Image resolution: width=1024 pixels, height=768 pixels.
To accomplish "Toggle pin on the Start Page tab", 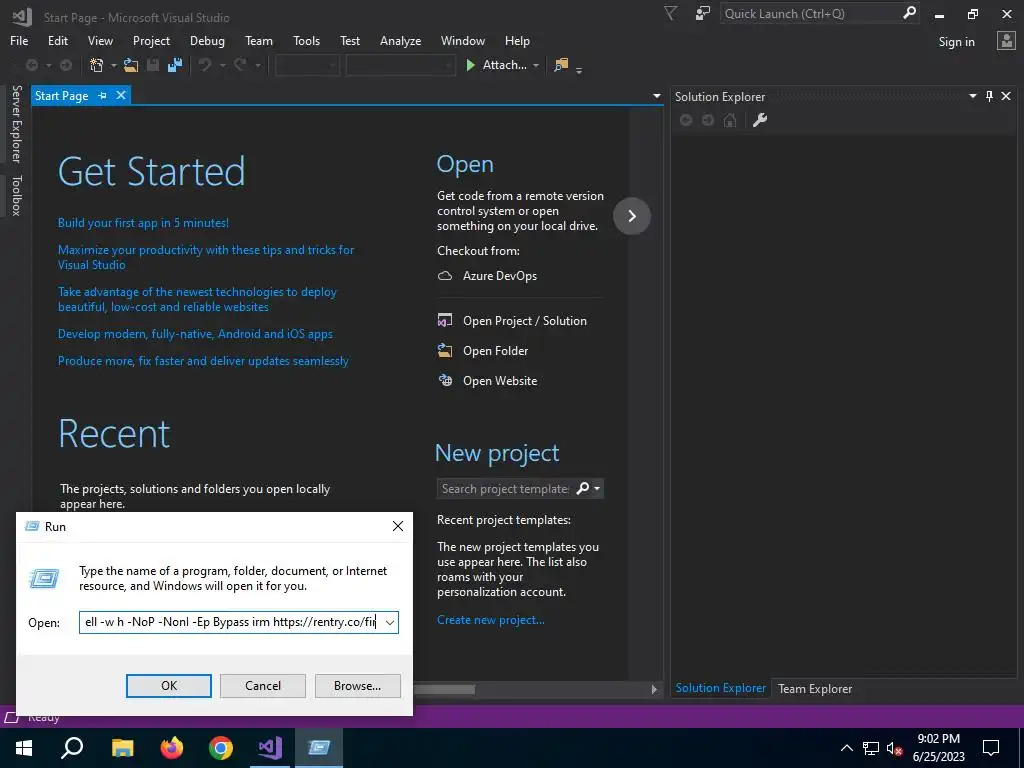I will 103,96.
